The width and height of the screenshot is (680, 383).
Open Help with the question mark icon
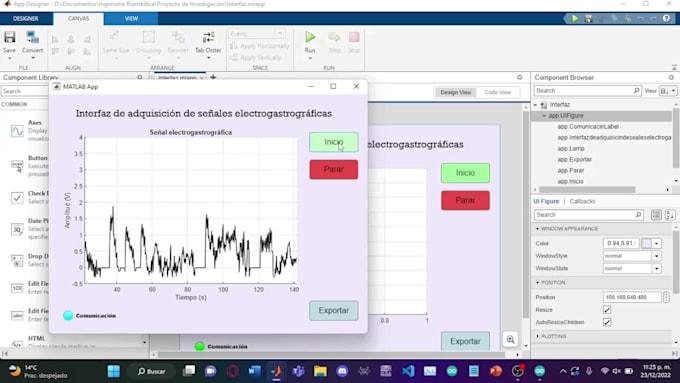click(667, 19)
